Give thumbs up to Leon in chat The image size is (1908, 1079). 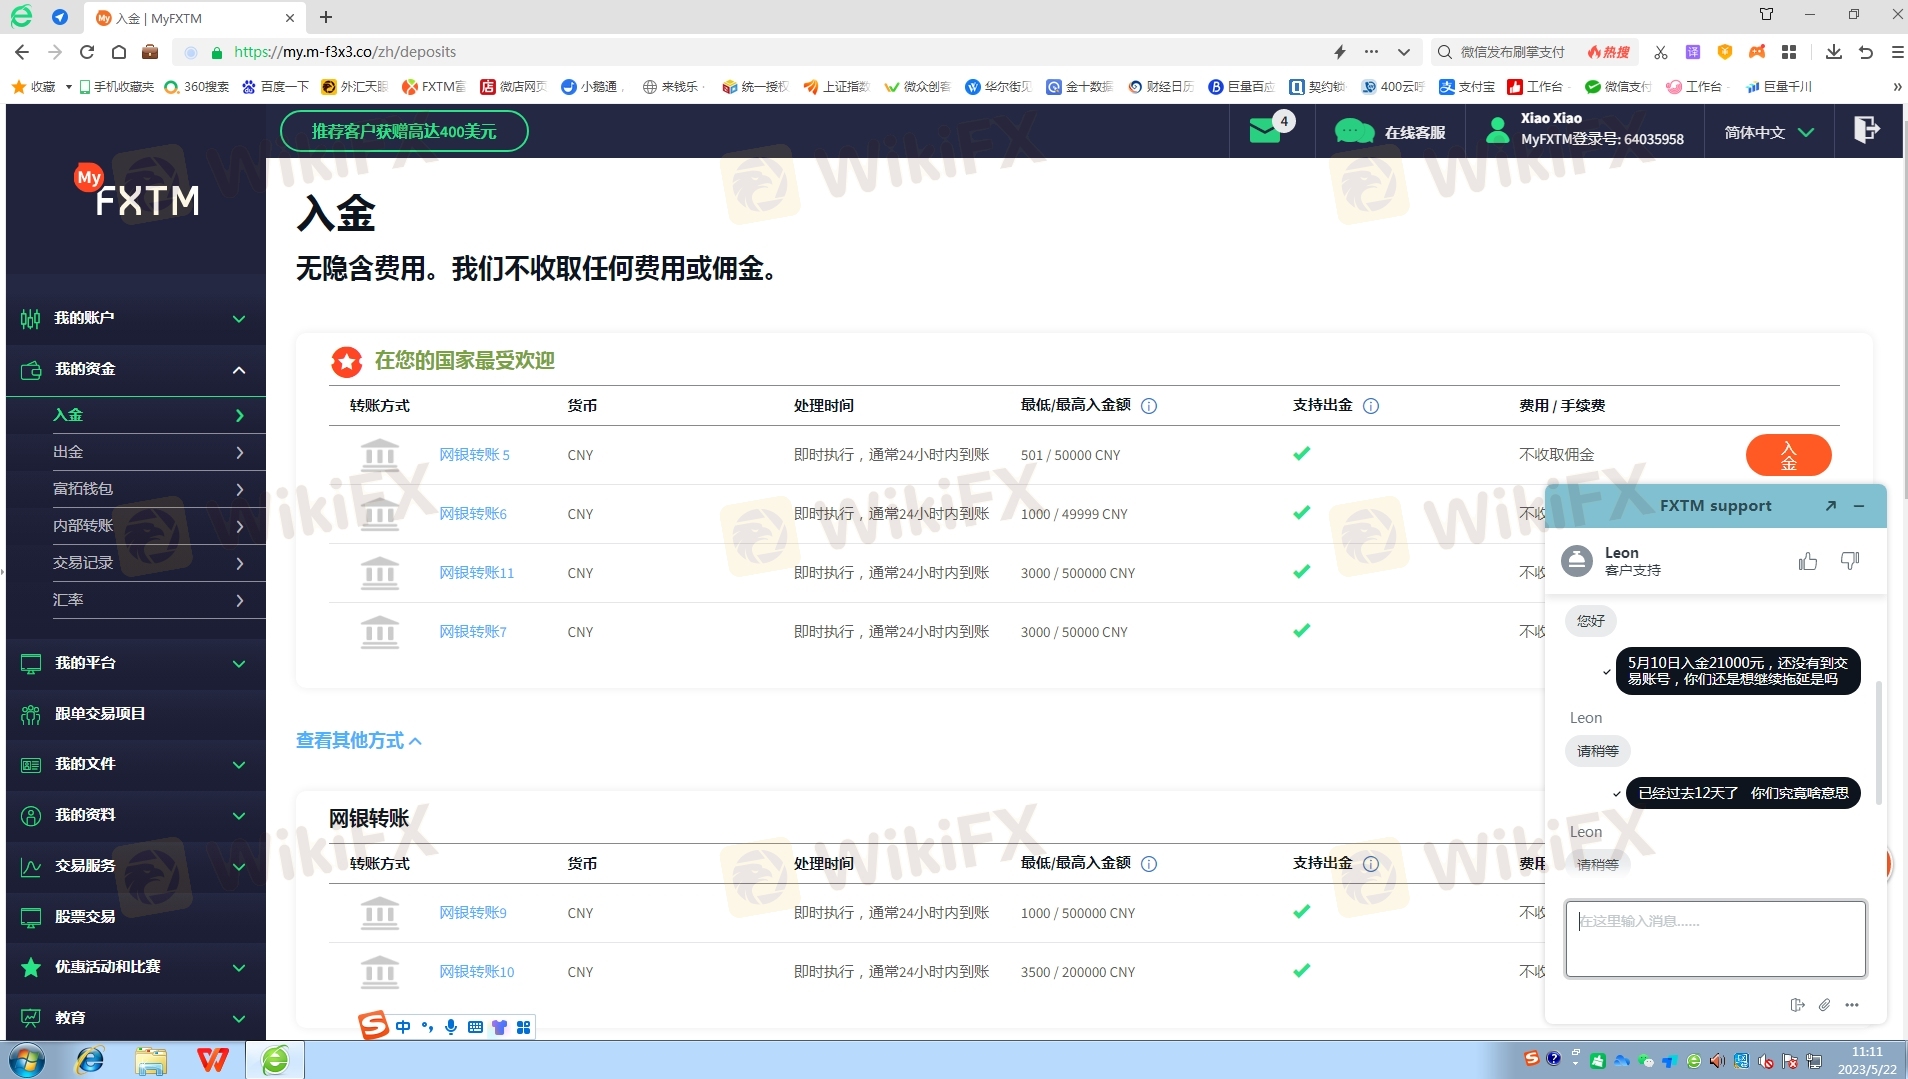[x=1807, y=561]
